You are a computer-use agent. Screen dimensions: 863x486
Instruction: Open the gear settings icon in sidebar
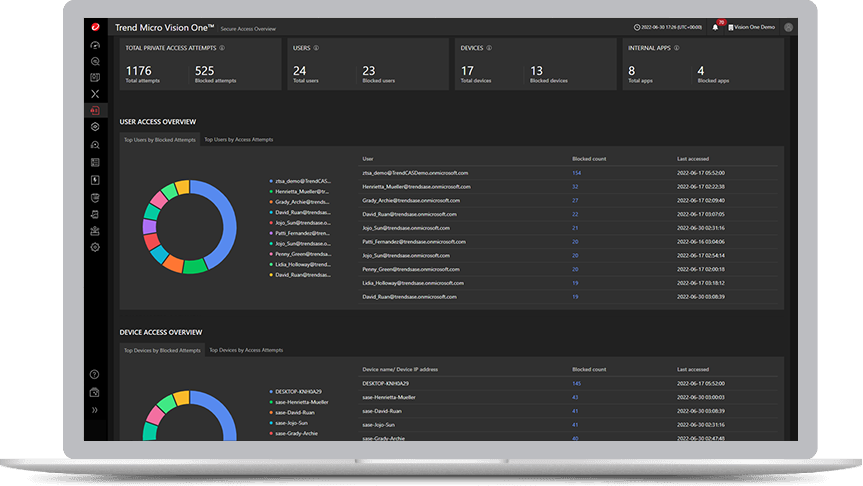tap(95, 247)
